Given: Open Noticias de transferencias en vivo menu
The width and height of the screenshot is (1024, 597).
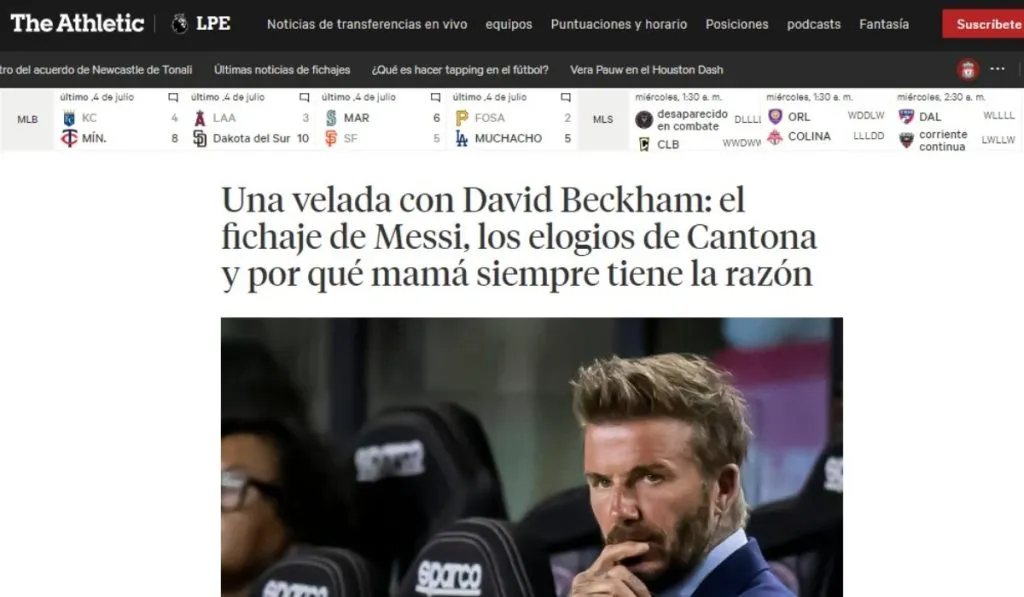Looking at the screenshot, I should tap(367, 24).
